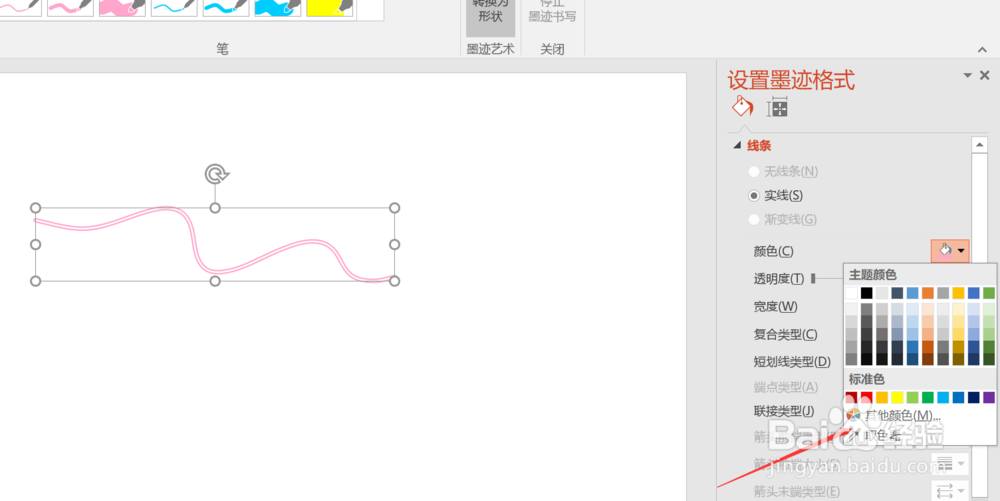This screenshot has width=1000, height=501.
Task: Collapse the 线条 section triangle
Action: coord(737,145)
